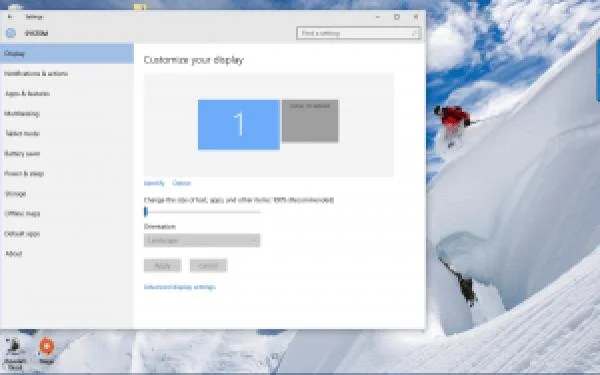Go to Power & sleep settings

pos(67,174)
